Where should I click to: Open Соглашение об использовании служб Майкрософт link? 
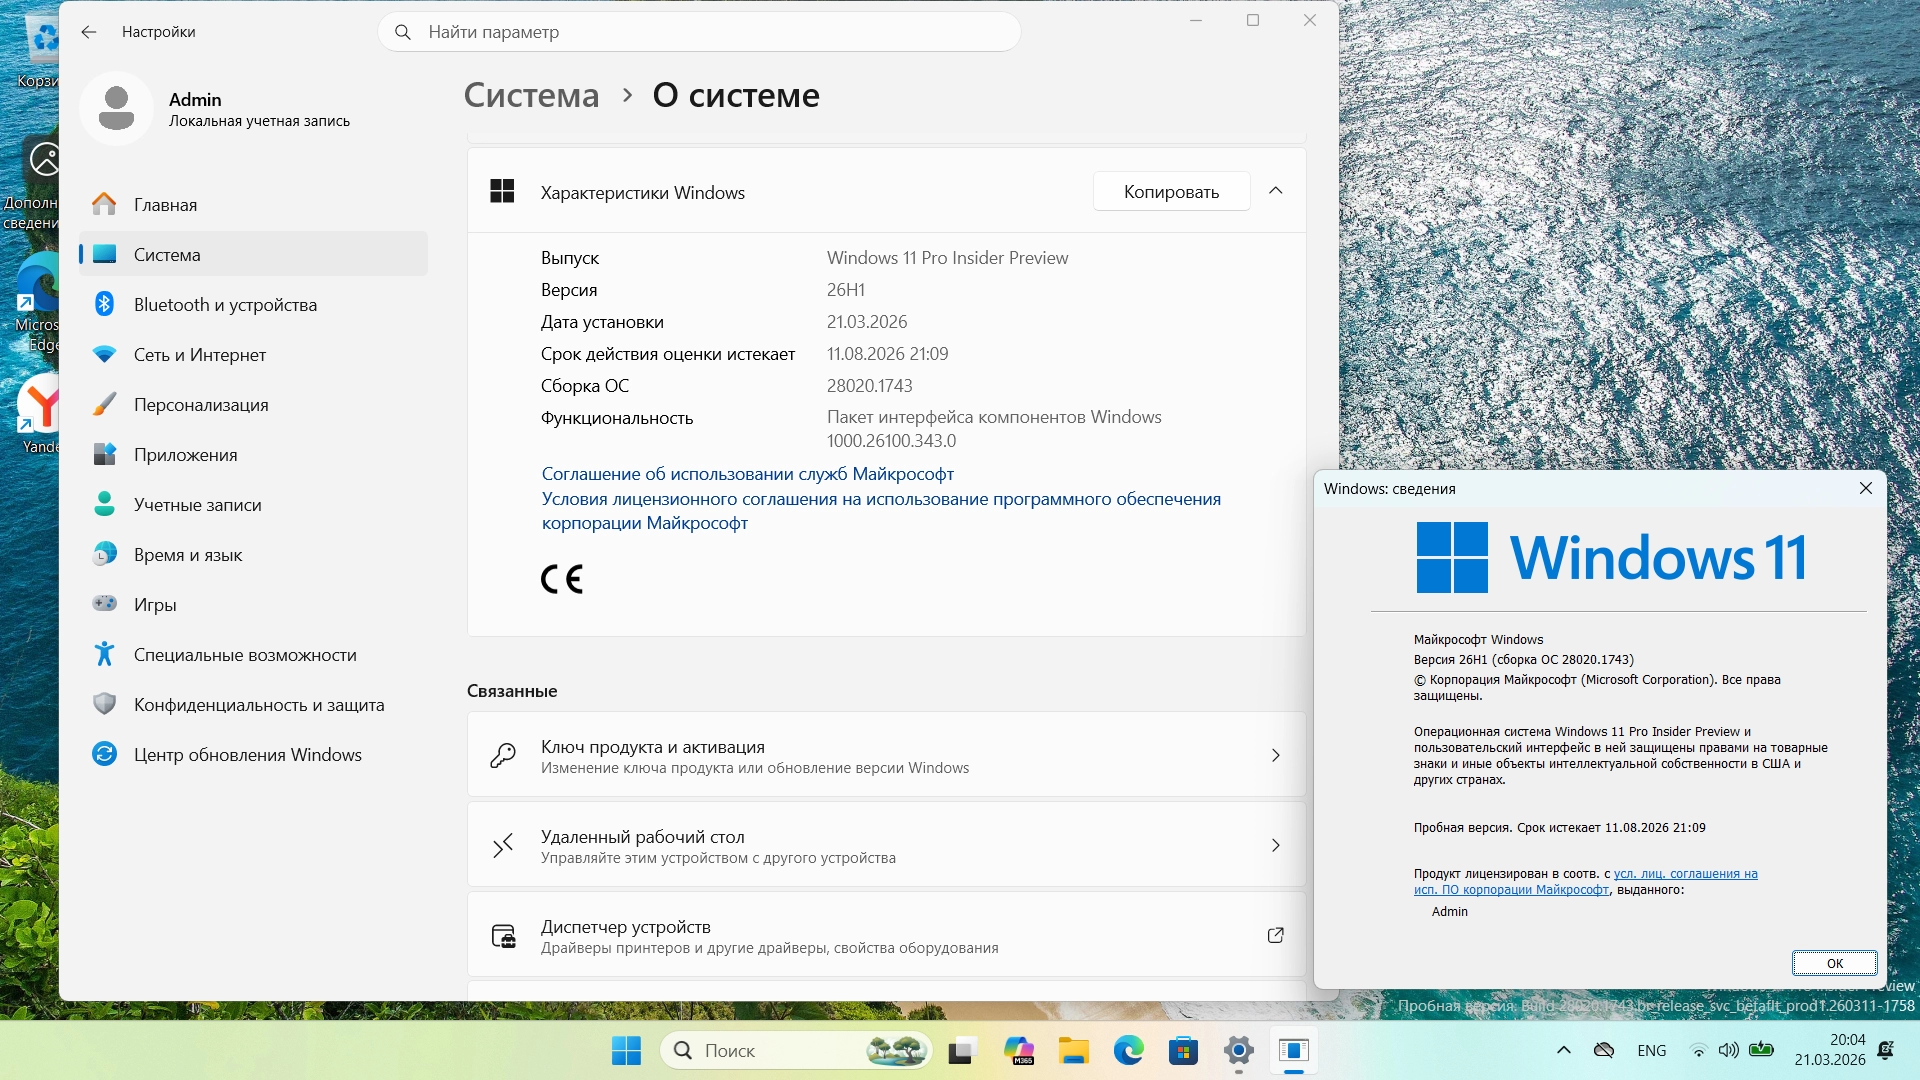pos(747,474)
